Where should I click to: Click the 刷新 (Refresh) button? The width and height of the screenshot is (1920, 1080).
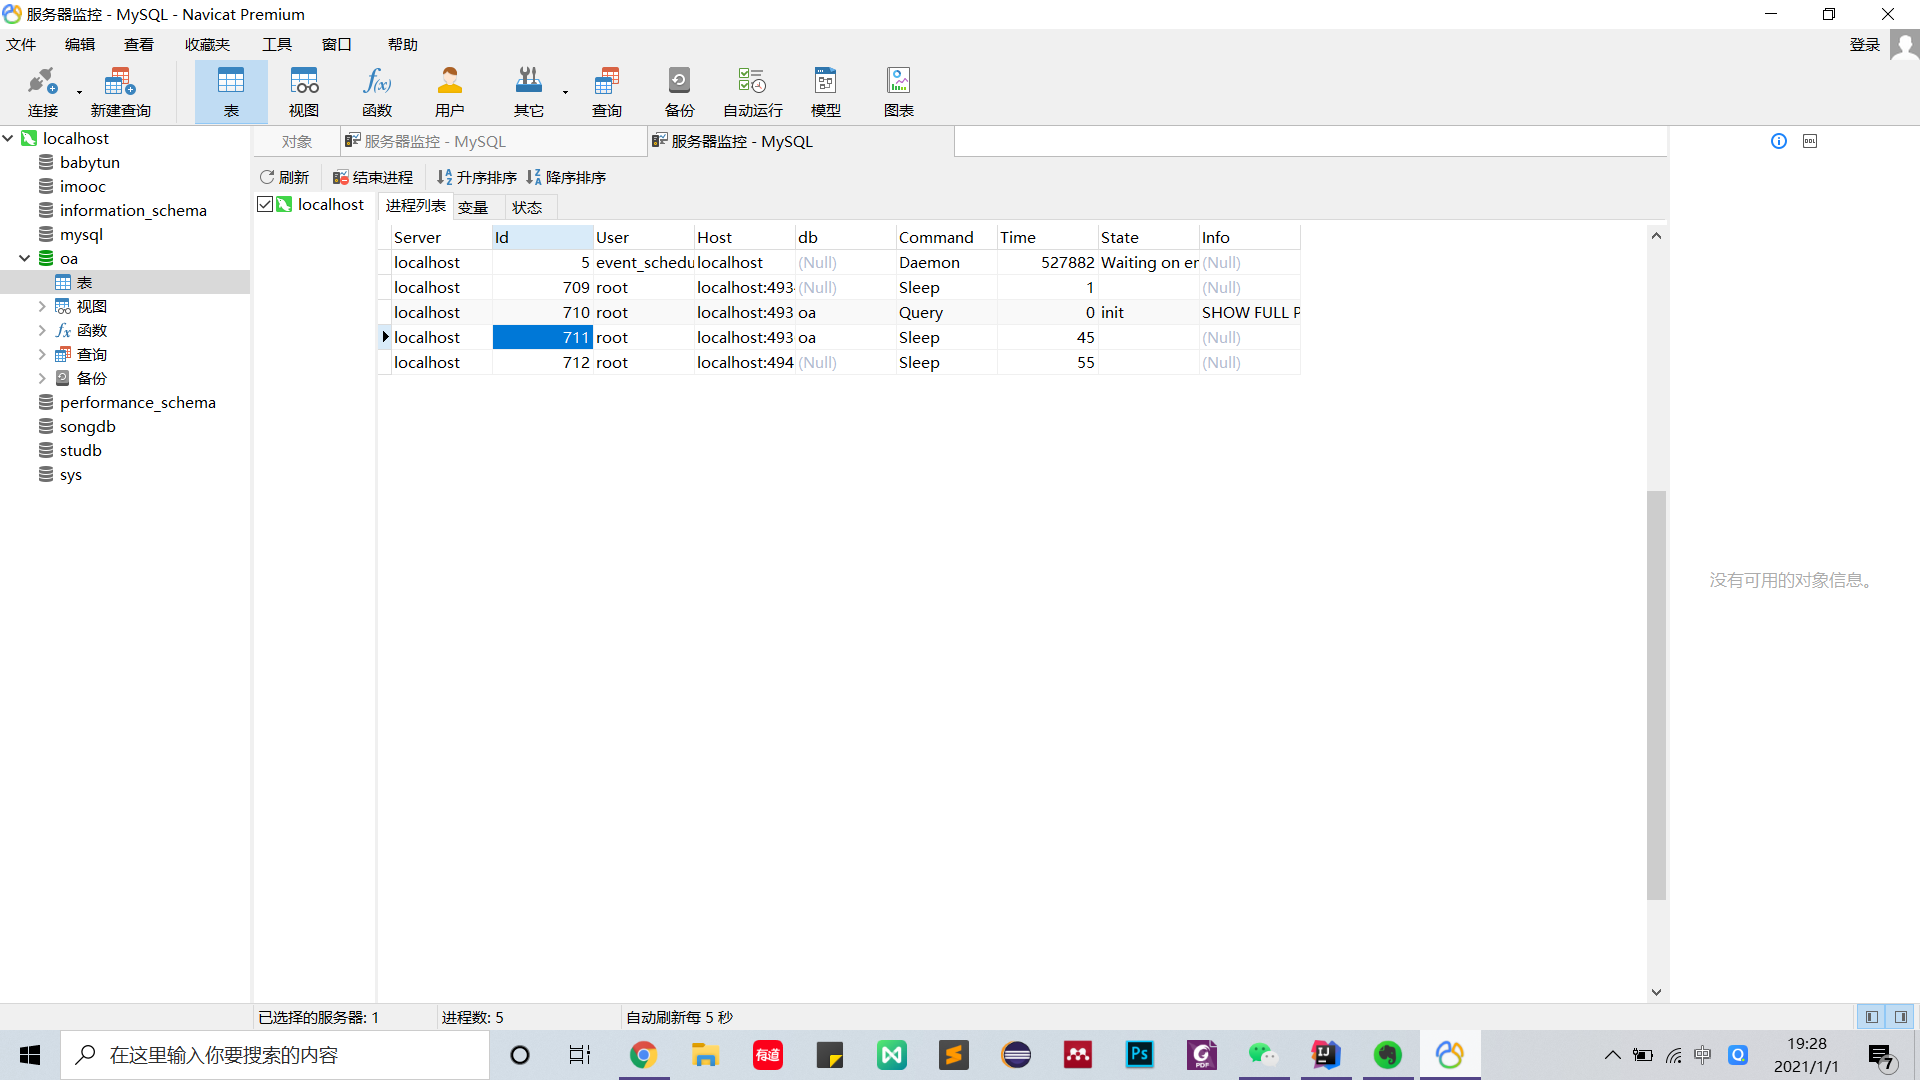(x=285, y=177)
